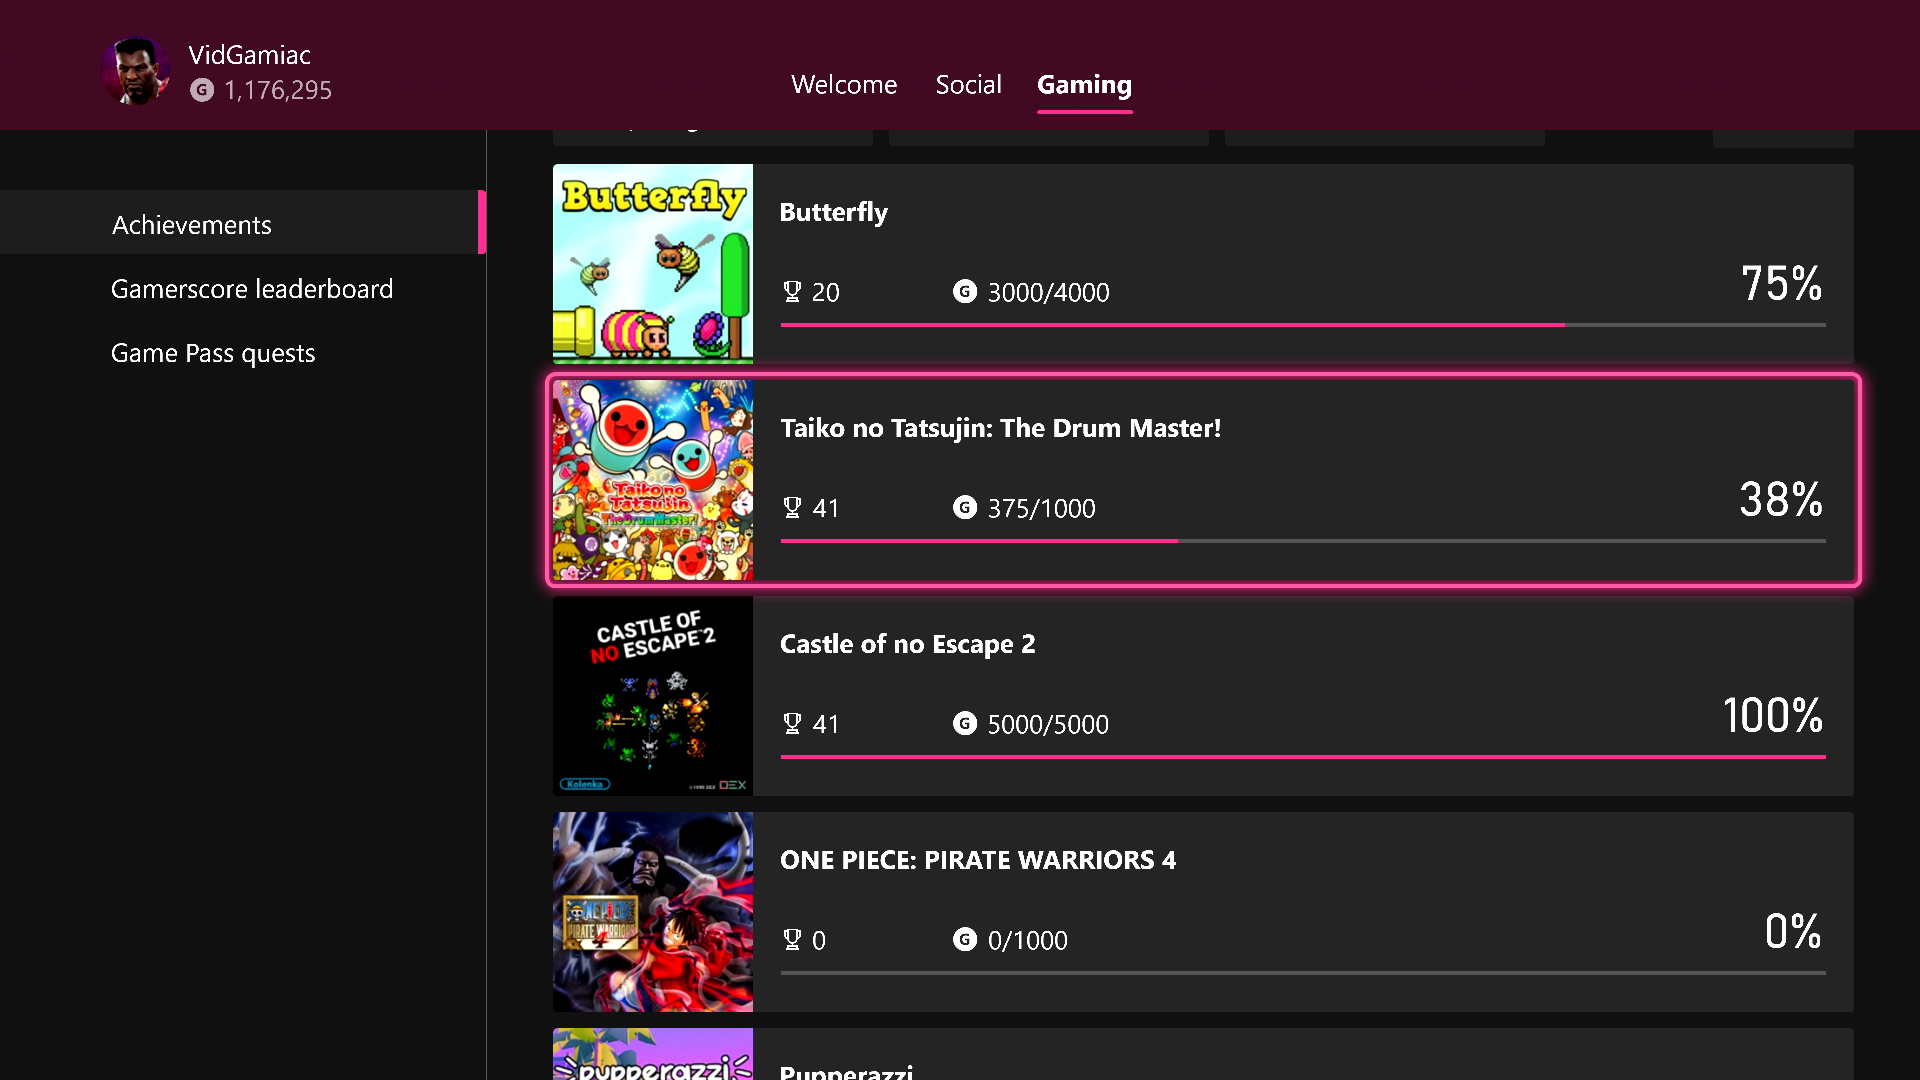Select the Butterfly game title

[x=833, y=213]
